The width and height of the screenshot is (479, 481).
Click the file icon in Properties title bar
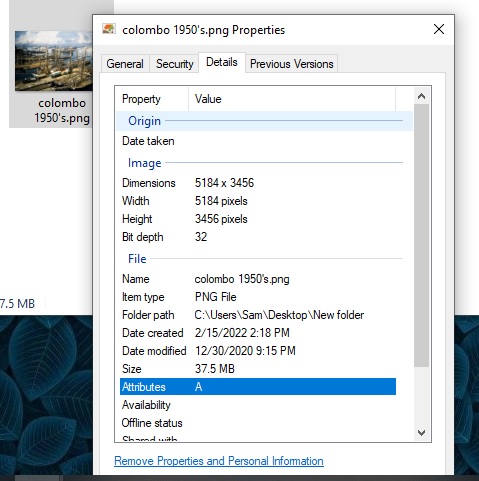point(109,29)
